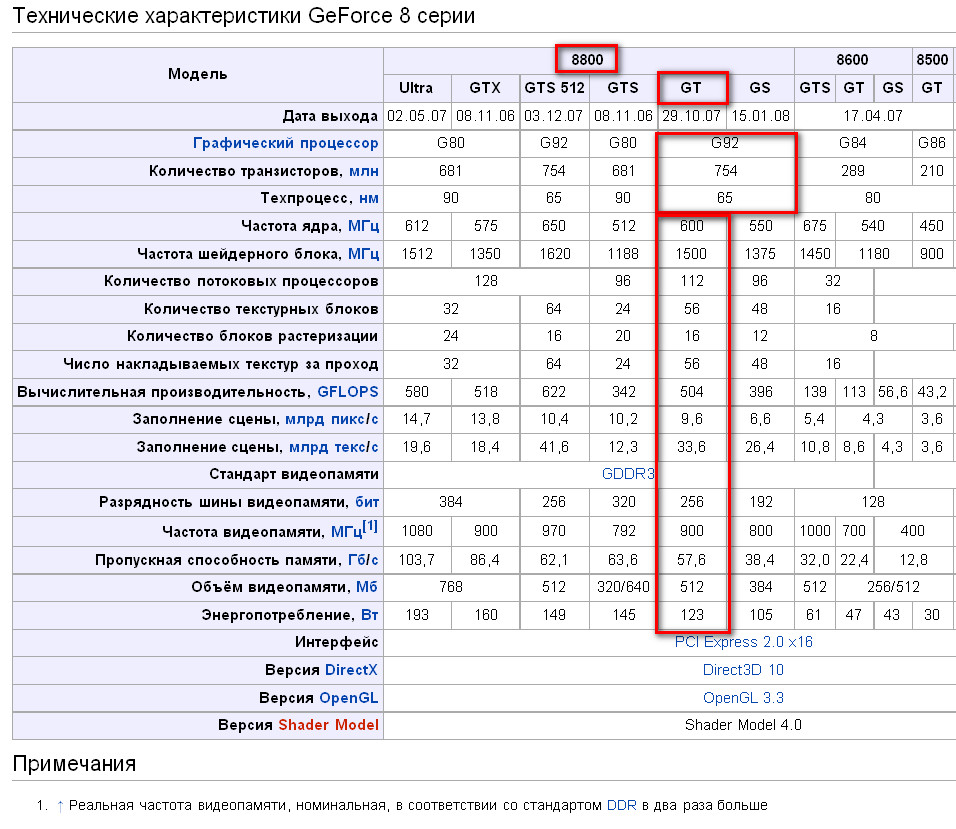Open the GFLOPS link
Image resolution: width=956 pixels, height=829 pixels.
tap(348, 392)
